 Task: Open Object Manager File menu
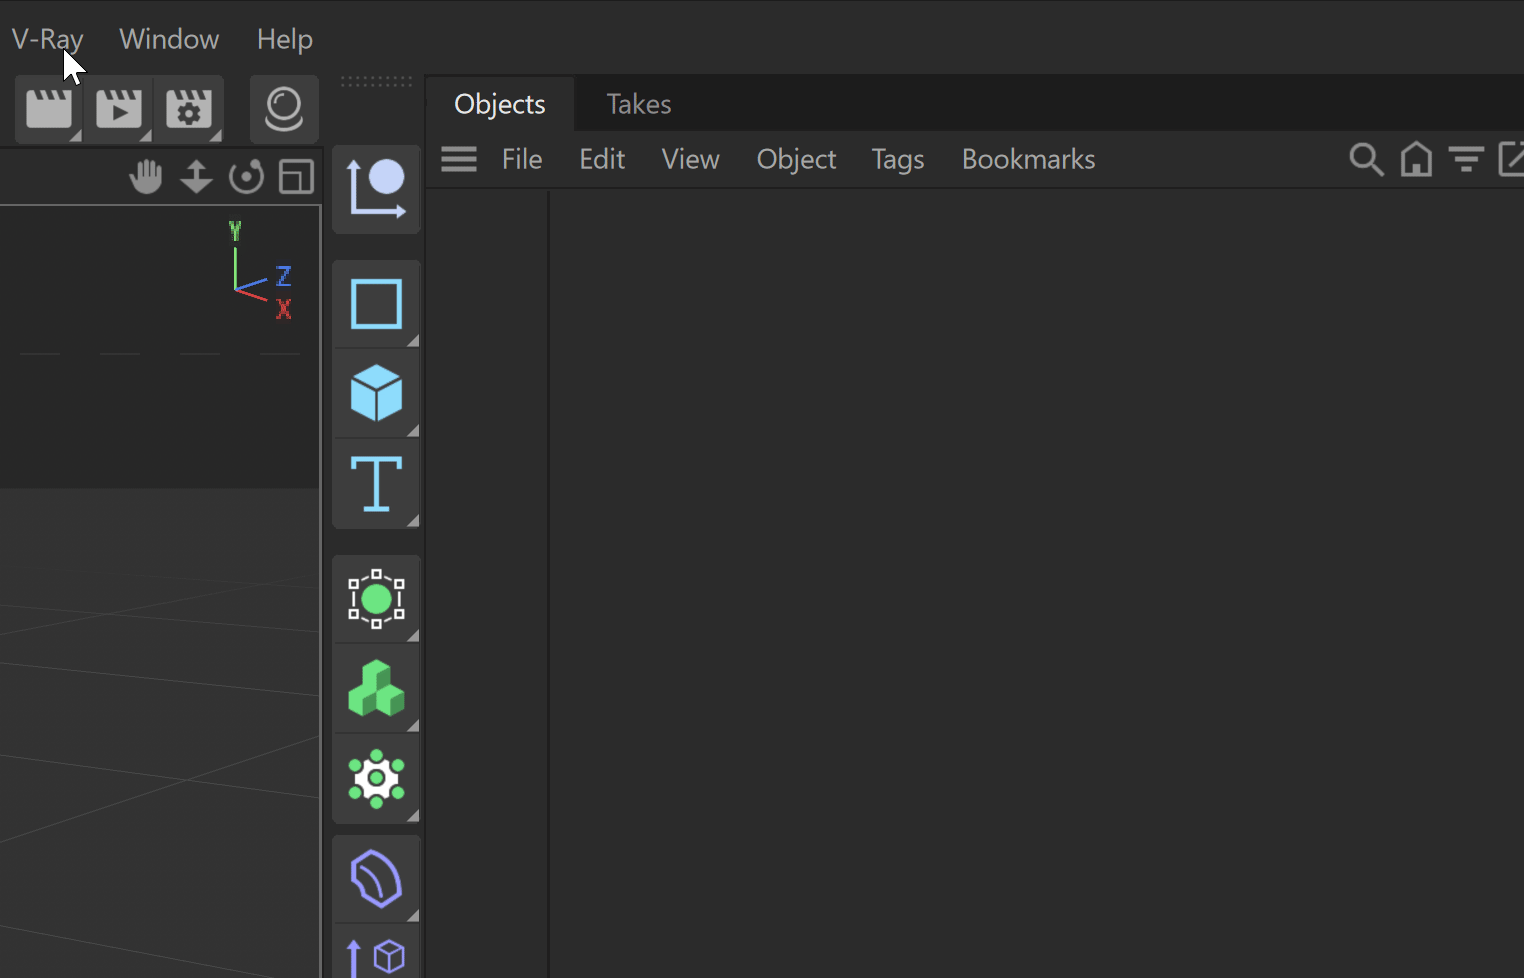pos(522,159)
